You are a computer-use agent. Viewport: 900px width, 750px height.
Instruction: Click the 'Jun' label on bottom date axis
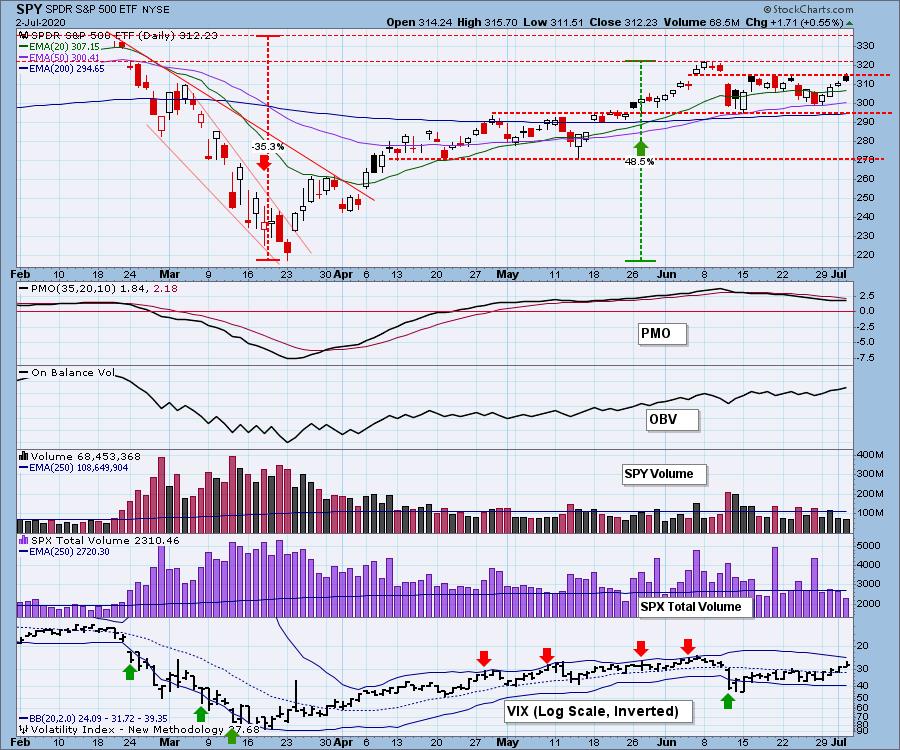pos(666,742)
